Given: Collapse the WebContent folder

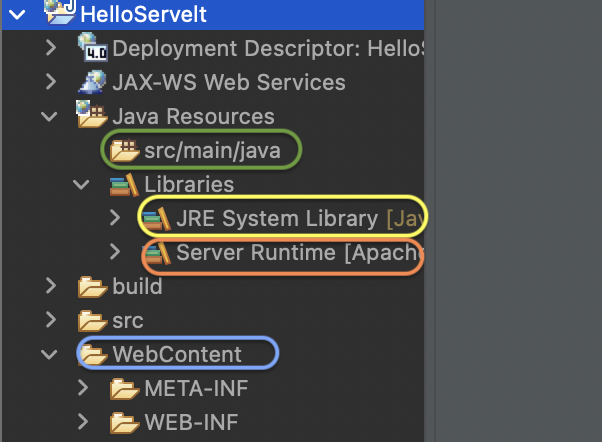Looking at the screenshot, I should [x=49, y=354].
